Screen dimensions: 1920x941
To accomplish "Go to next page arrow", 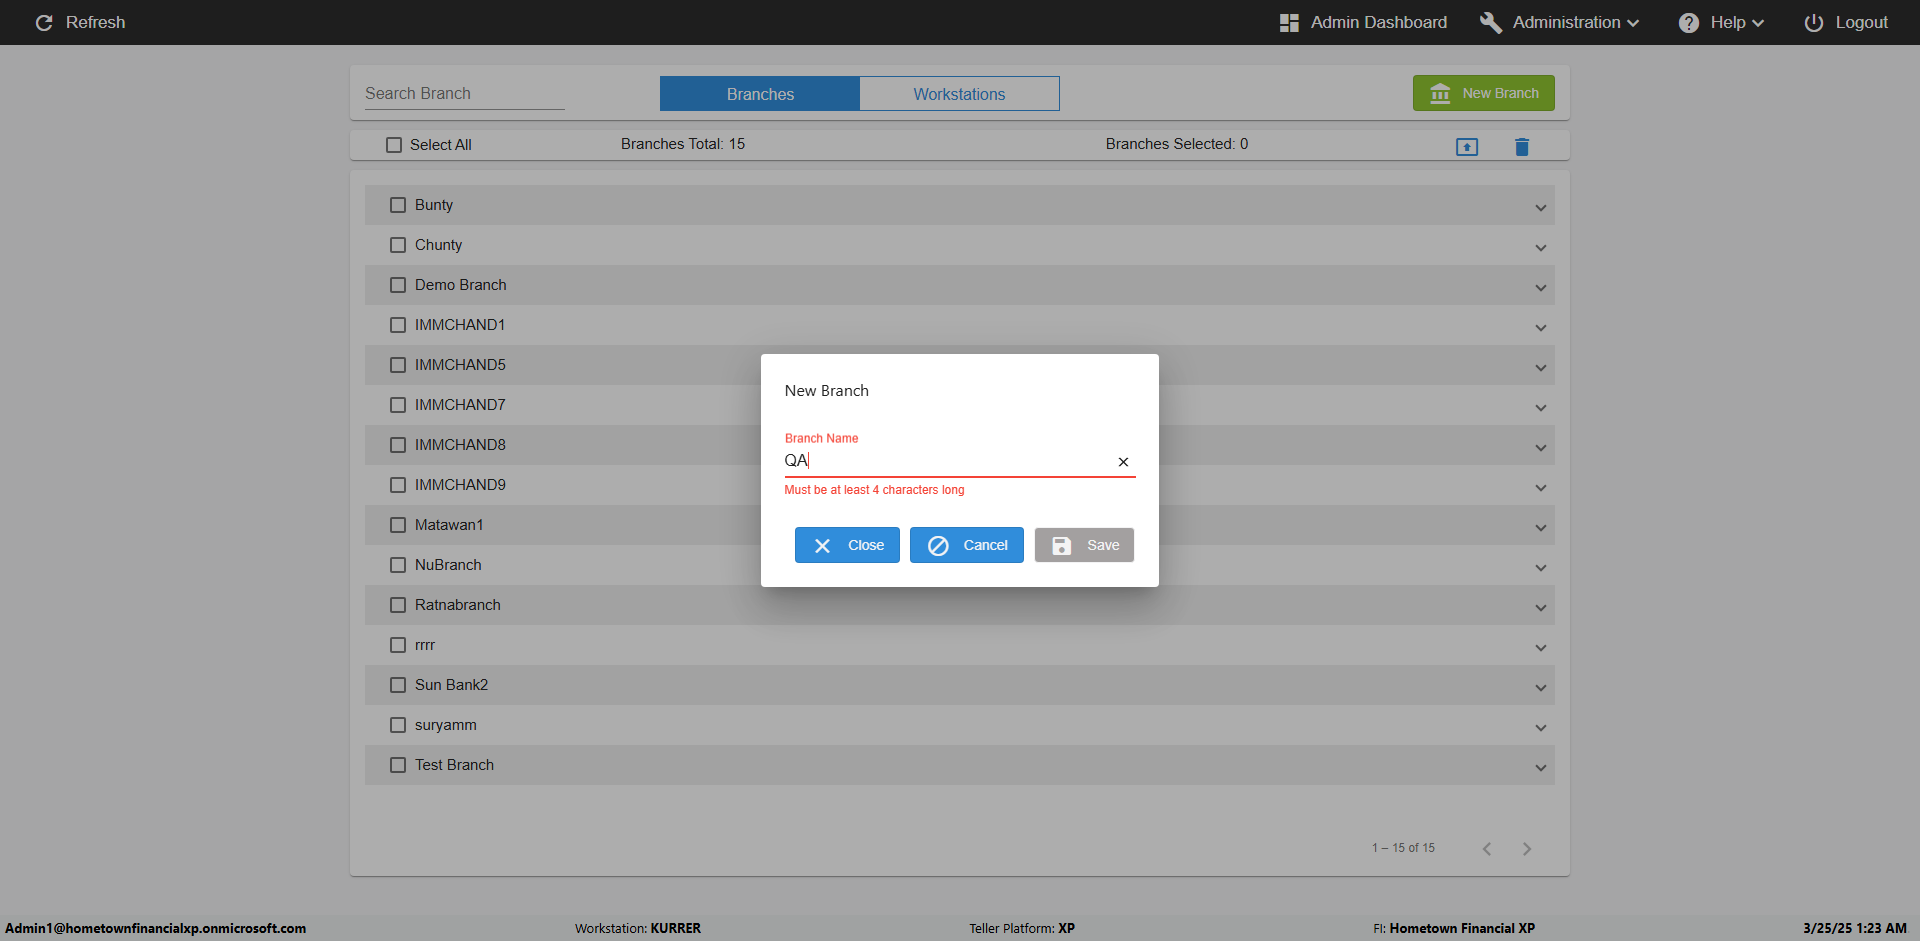I will 1527,849.
